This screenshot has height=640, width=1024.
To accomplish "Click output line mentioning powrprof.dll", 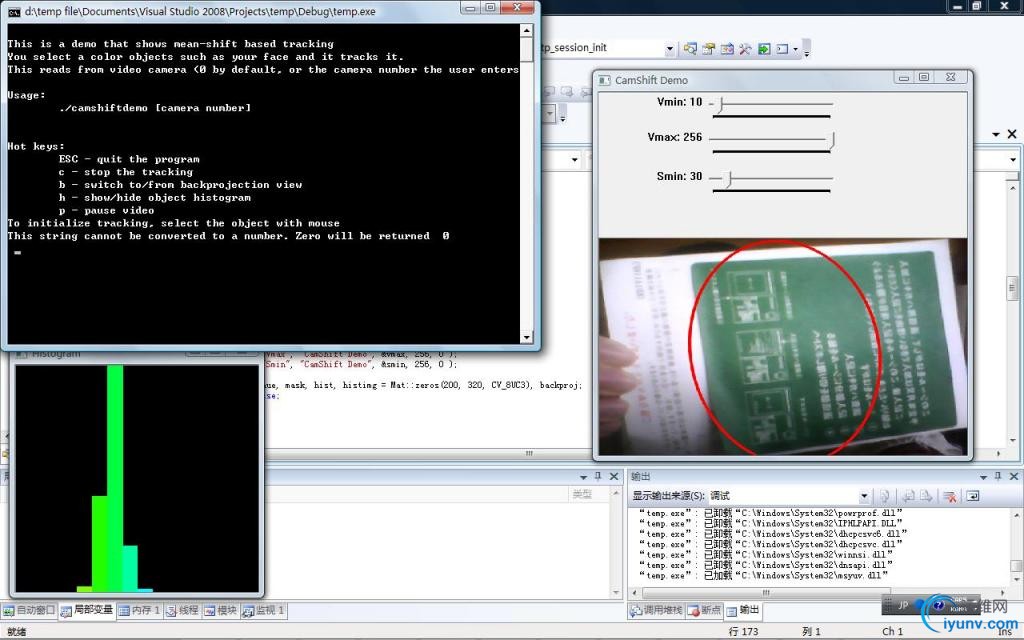I will (x=770, y=513).
